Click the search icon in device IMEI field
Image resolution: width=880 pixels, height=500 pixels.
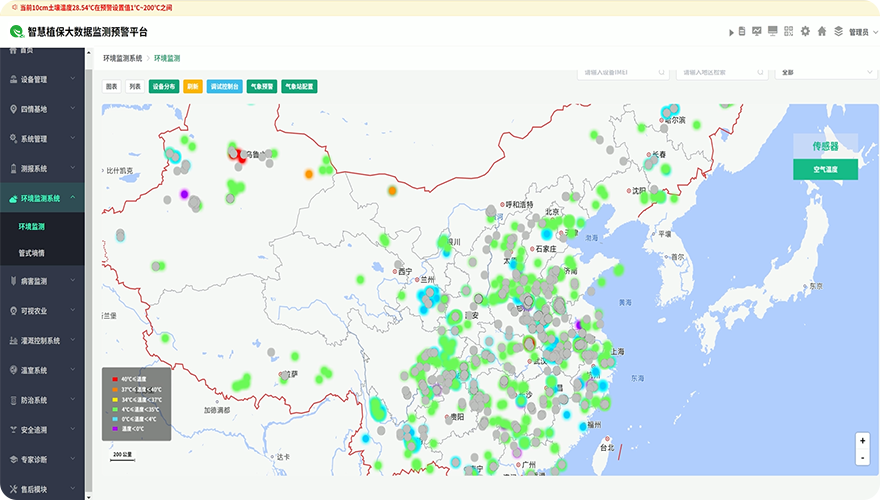(x=661, y=72)
